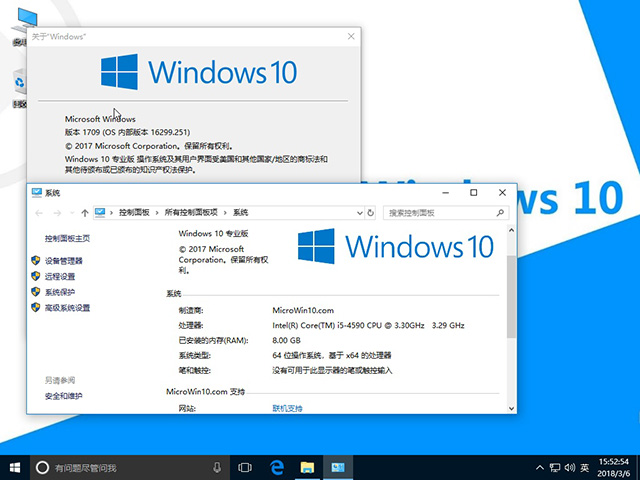The height and width of the screenshot is (480, 640).
Task: Click version 1709 text in About dialog
Action: click(x=127, y=132)
